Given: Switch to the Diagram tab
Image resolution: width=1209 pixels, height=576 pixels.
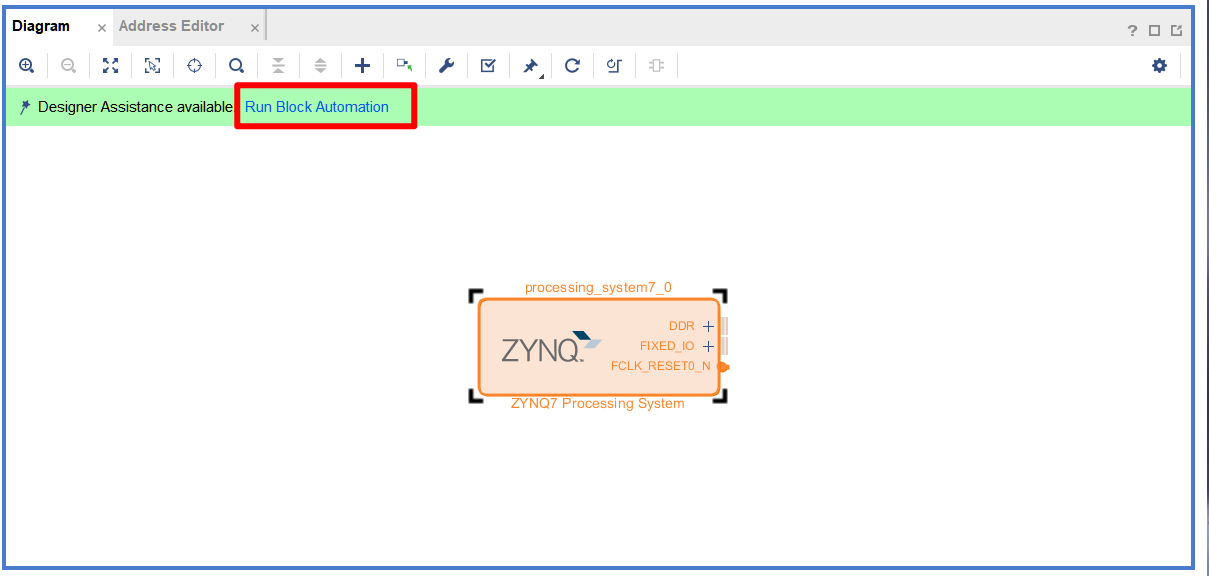Looking at the screenshot, I should [41, 26].
